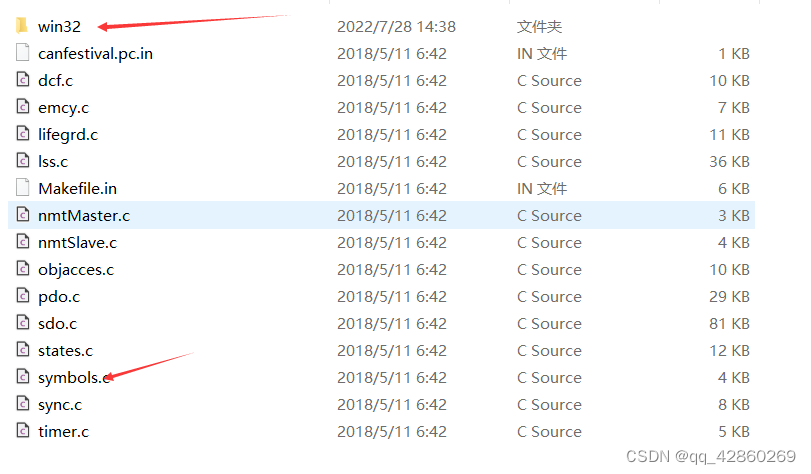This screenshot has height=474, width=811.
Task: Click the C Source type of nmtMaster.c
Action: (549, 215)
